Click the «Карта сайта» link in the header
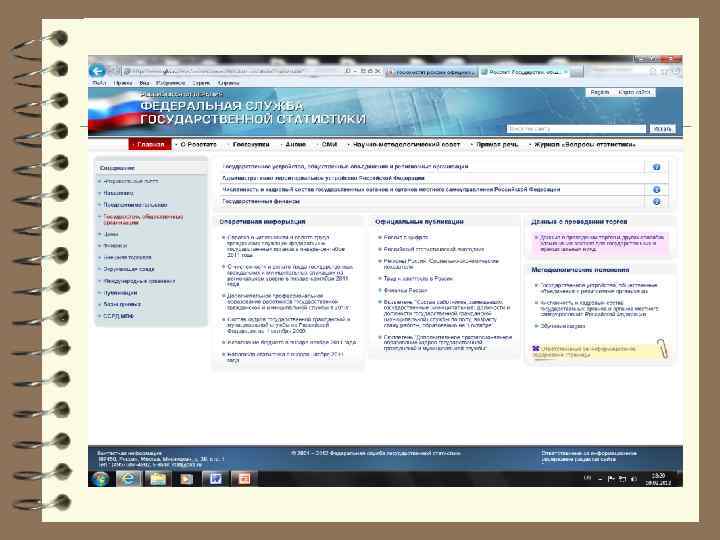Screen dimensions: 720x540 coord(634,92)
